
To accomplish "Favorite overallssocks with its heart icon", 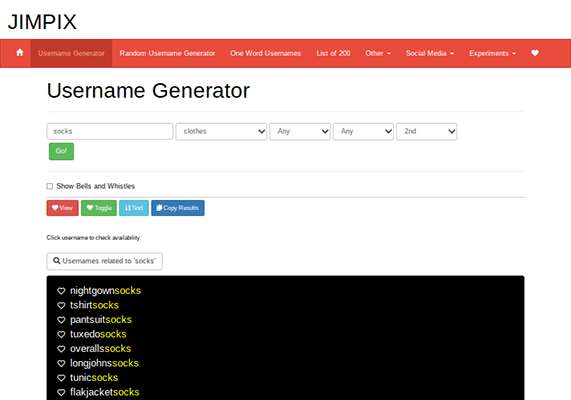I will (61, 349).
